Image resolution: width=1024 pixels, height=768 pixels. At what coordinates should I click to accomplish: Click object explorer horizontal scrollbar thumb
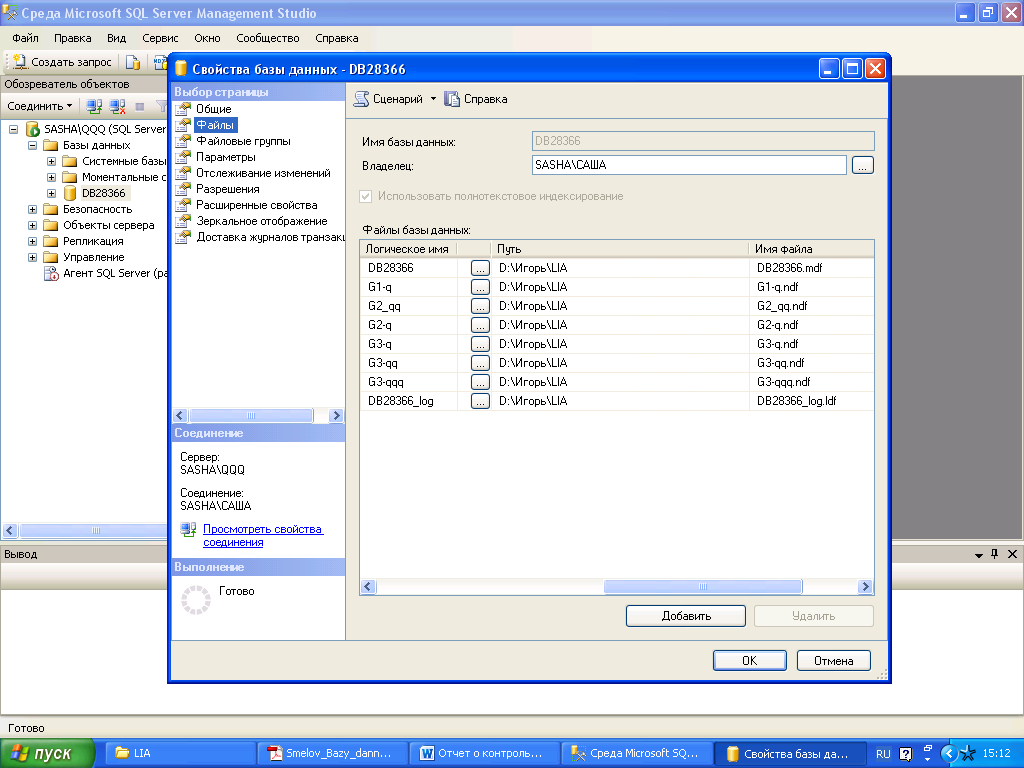[x=95, y=530]
